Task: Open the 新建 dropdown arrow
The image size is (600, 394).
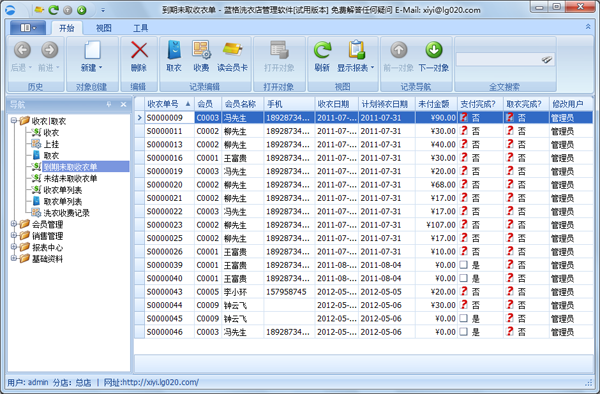Action: pos(101,68)
